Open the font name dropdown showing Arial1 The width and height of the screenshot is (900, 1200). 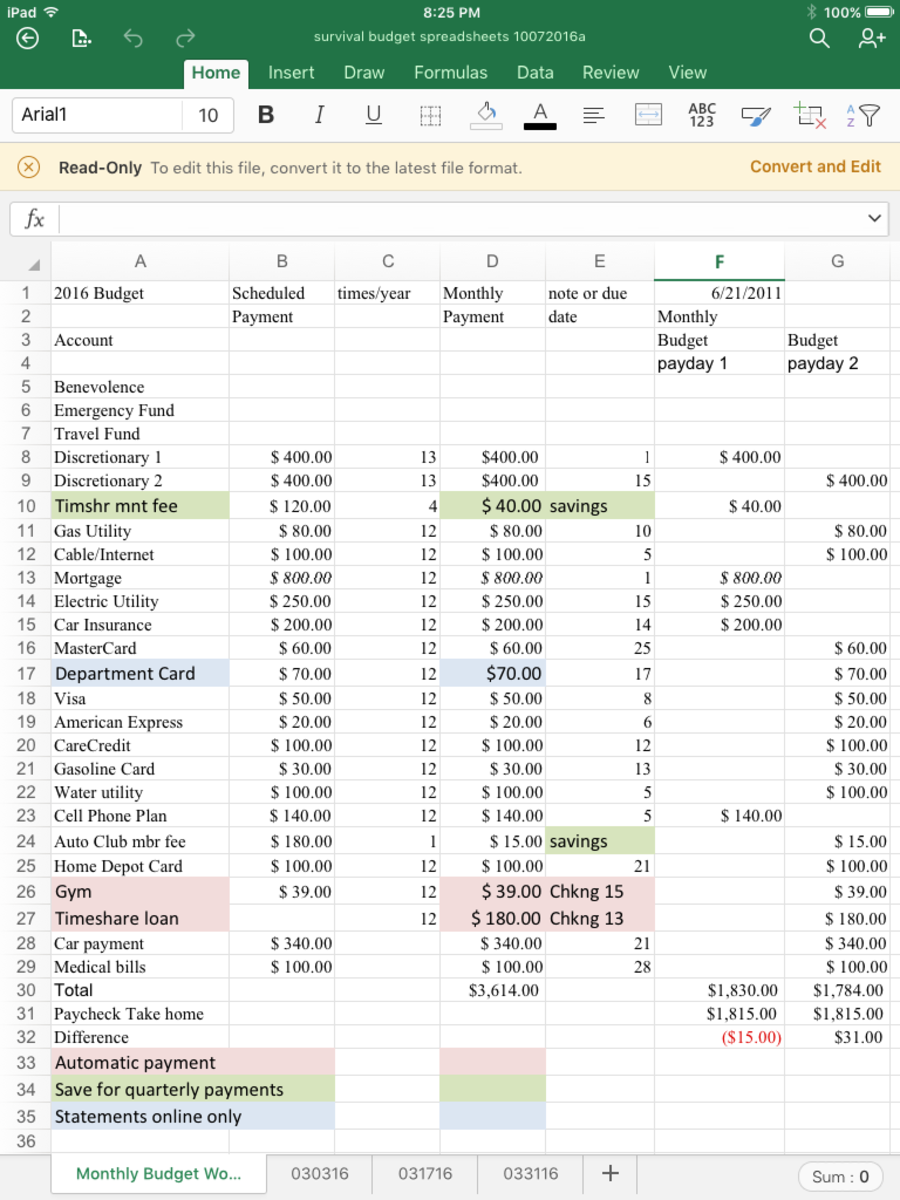coord(95,116)
